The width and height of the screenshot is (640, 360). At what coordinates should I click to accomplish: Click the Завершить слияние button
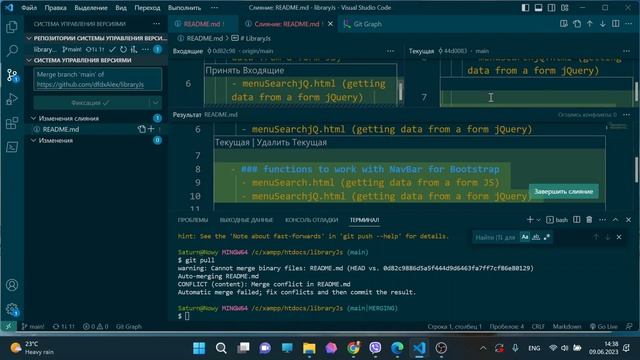click(x=563, y=191)
